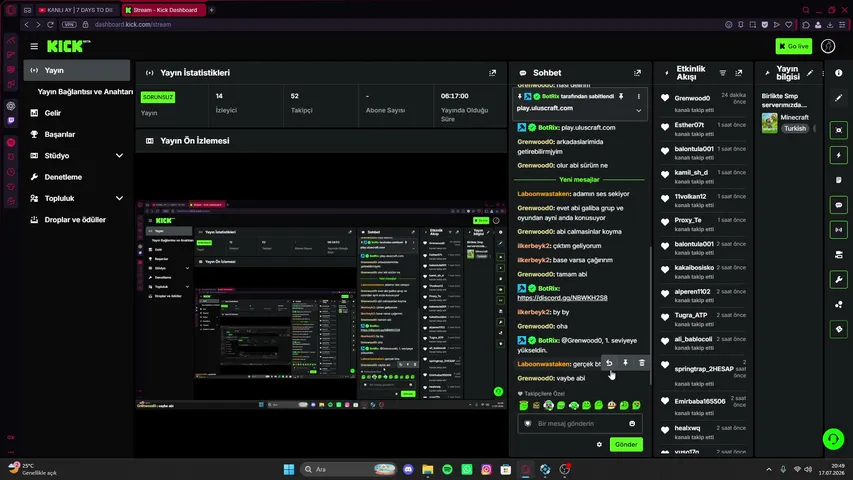Filter the Etkinlik Akışı feed
Viewport: 853px width, 480px height.
722,73
